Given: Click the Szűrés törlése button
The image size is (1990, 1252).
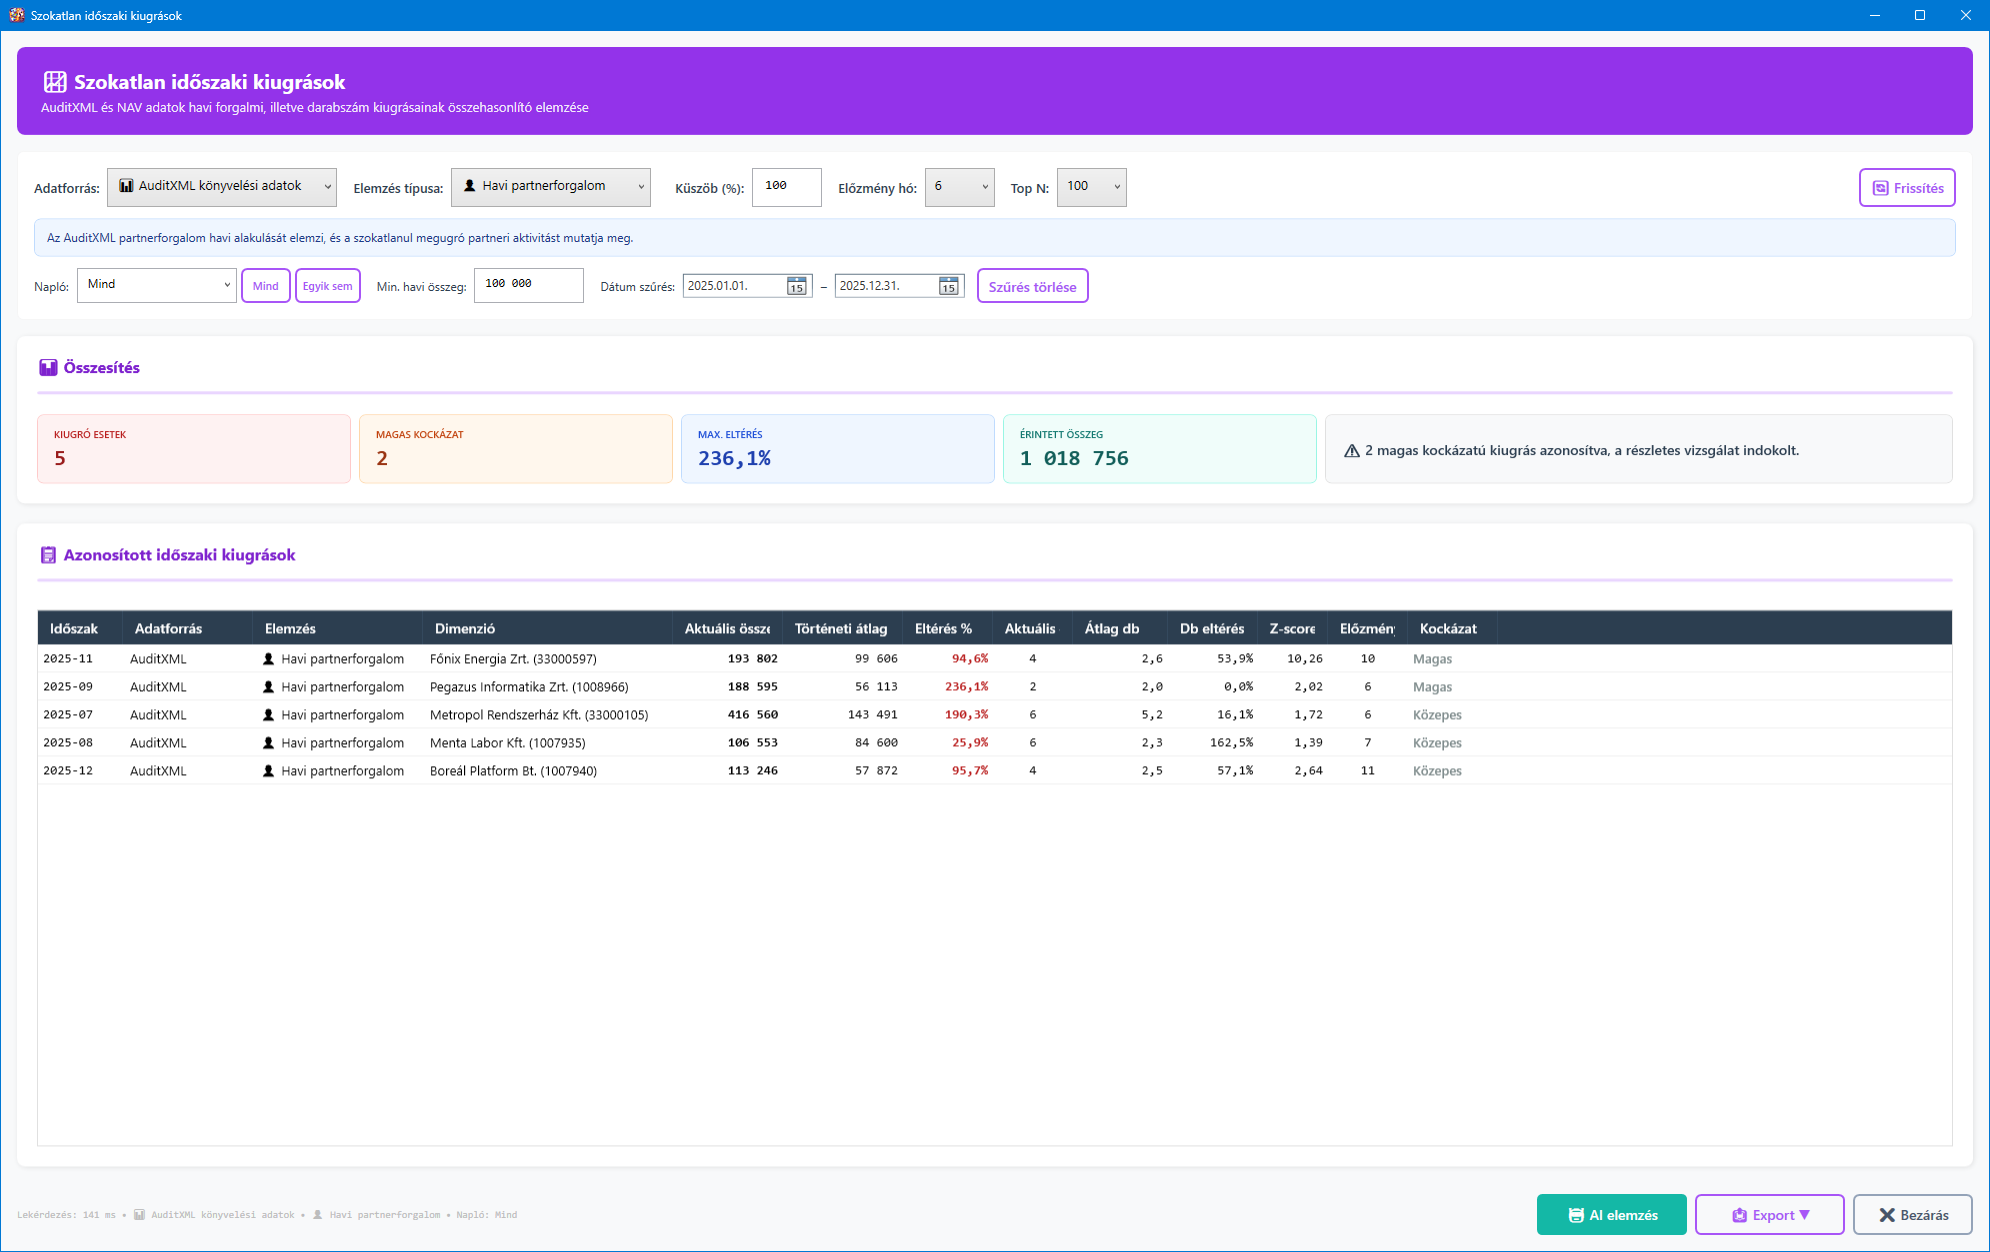Looking at the screenshot, I should (x=1032, y=287).
